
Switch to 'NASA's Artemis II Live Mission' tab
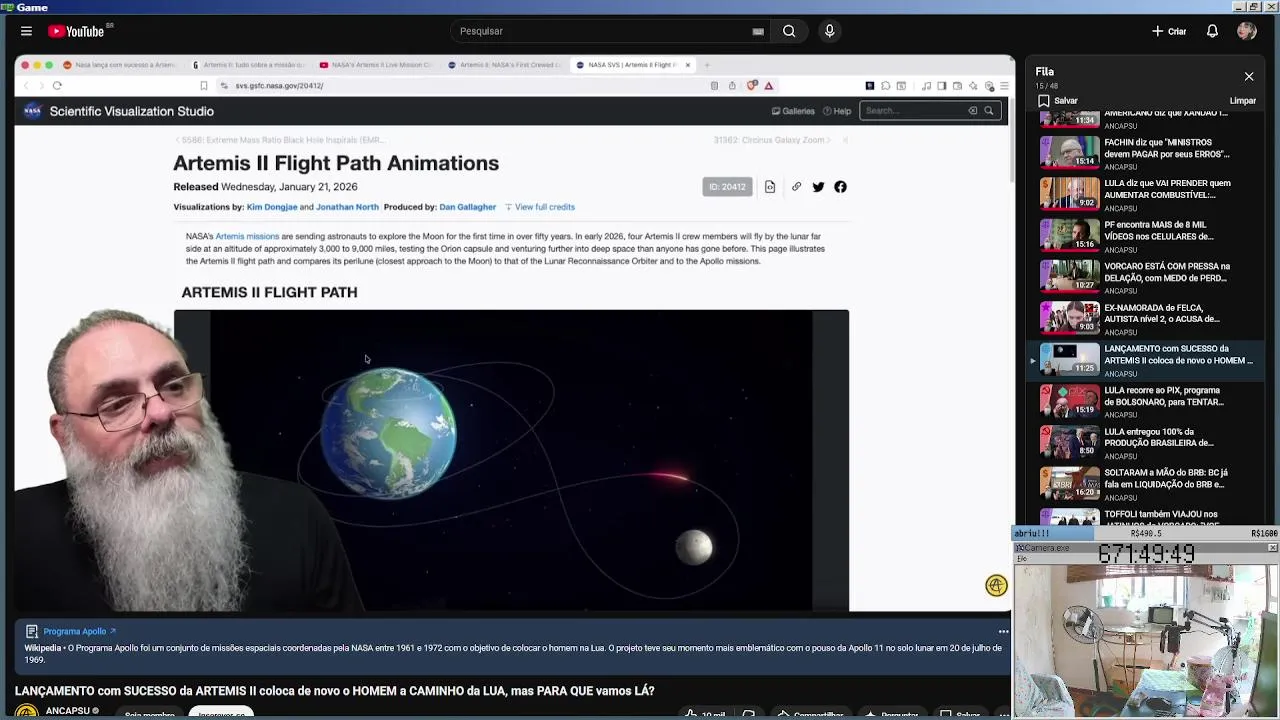pos(376,65)
